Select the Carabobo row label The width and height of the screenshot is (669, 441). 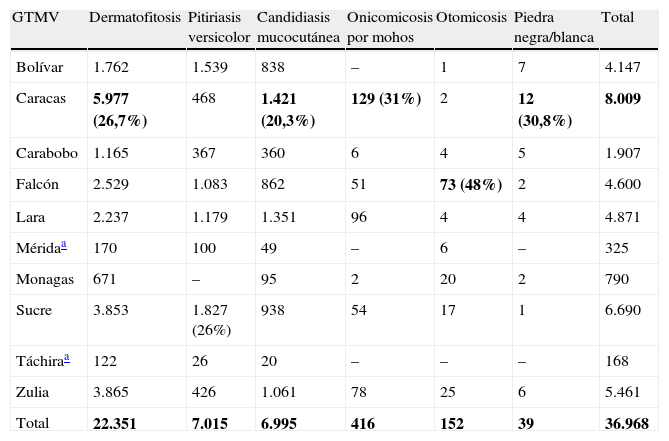[x=45, y=153]
